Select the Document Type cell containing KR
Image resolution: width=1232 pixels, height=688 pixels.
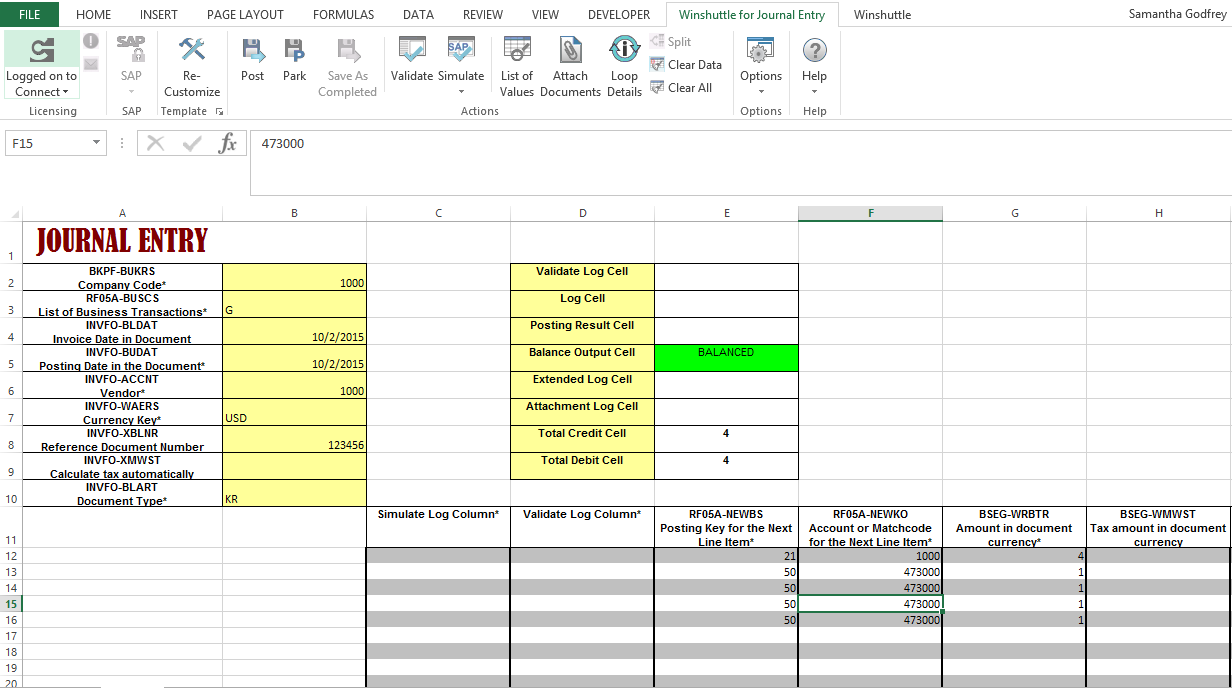294,493
